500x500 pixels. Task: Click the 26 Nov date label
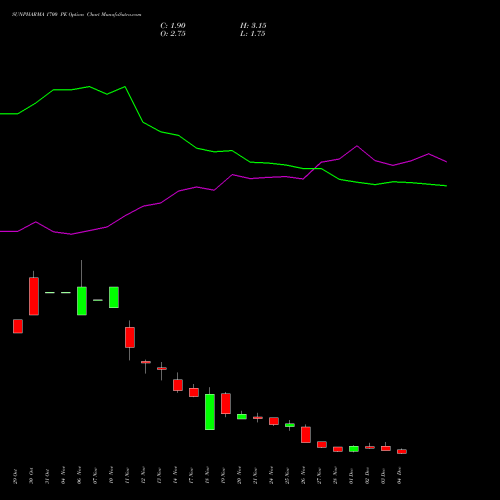coord(303,476)
